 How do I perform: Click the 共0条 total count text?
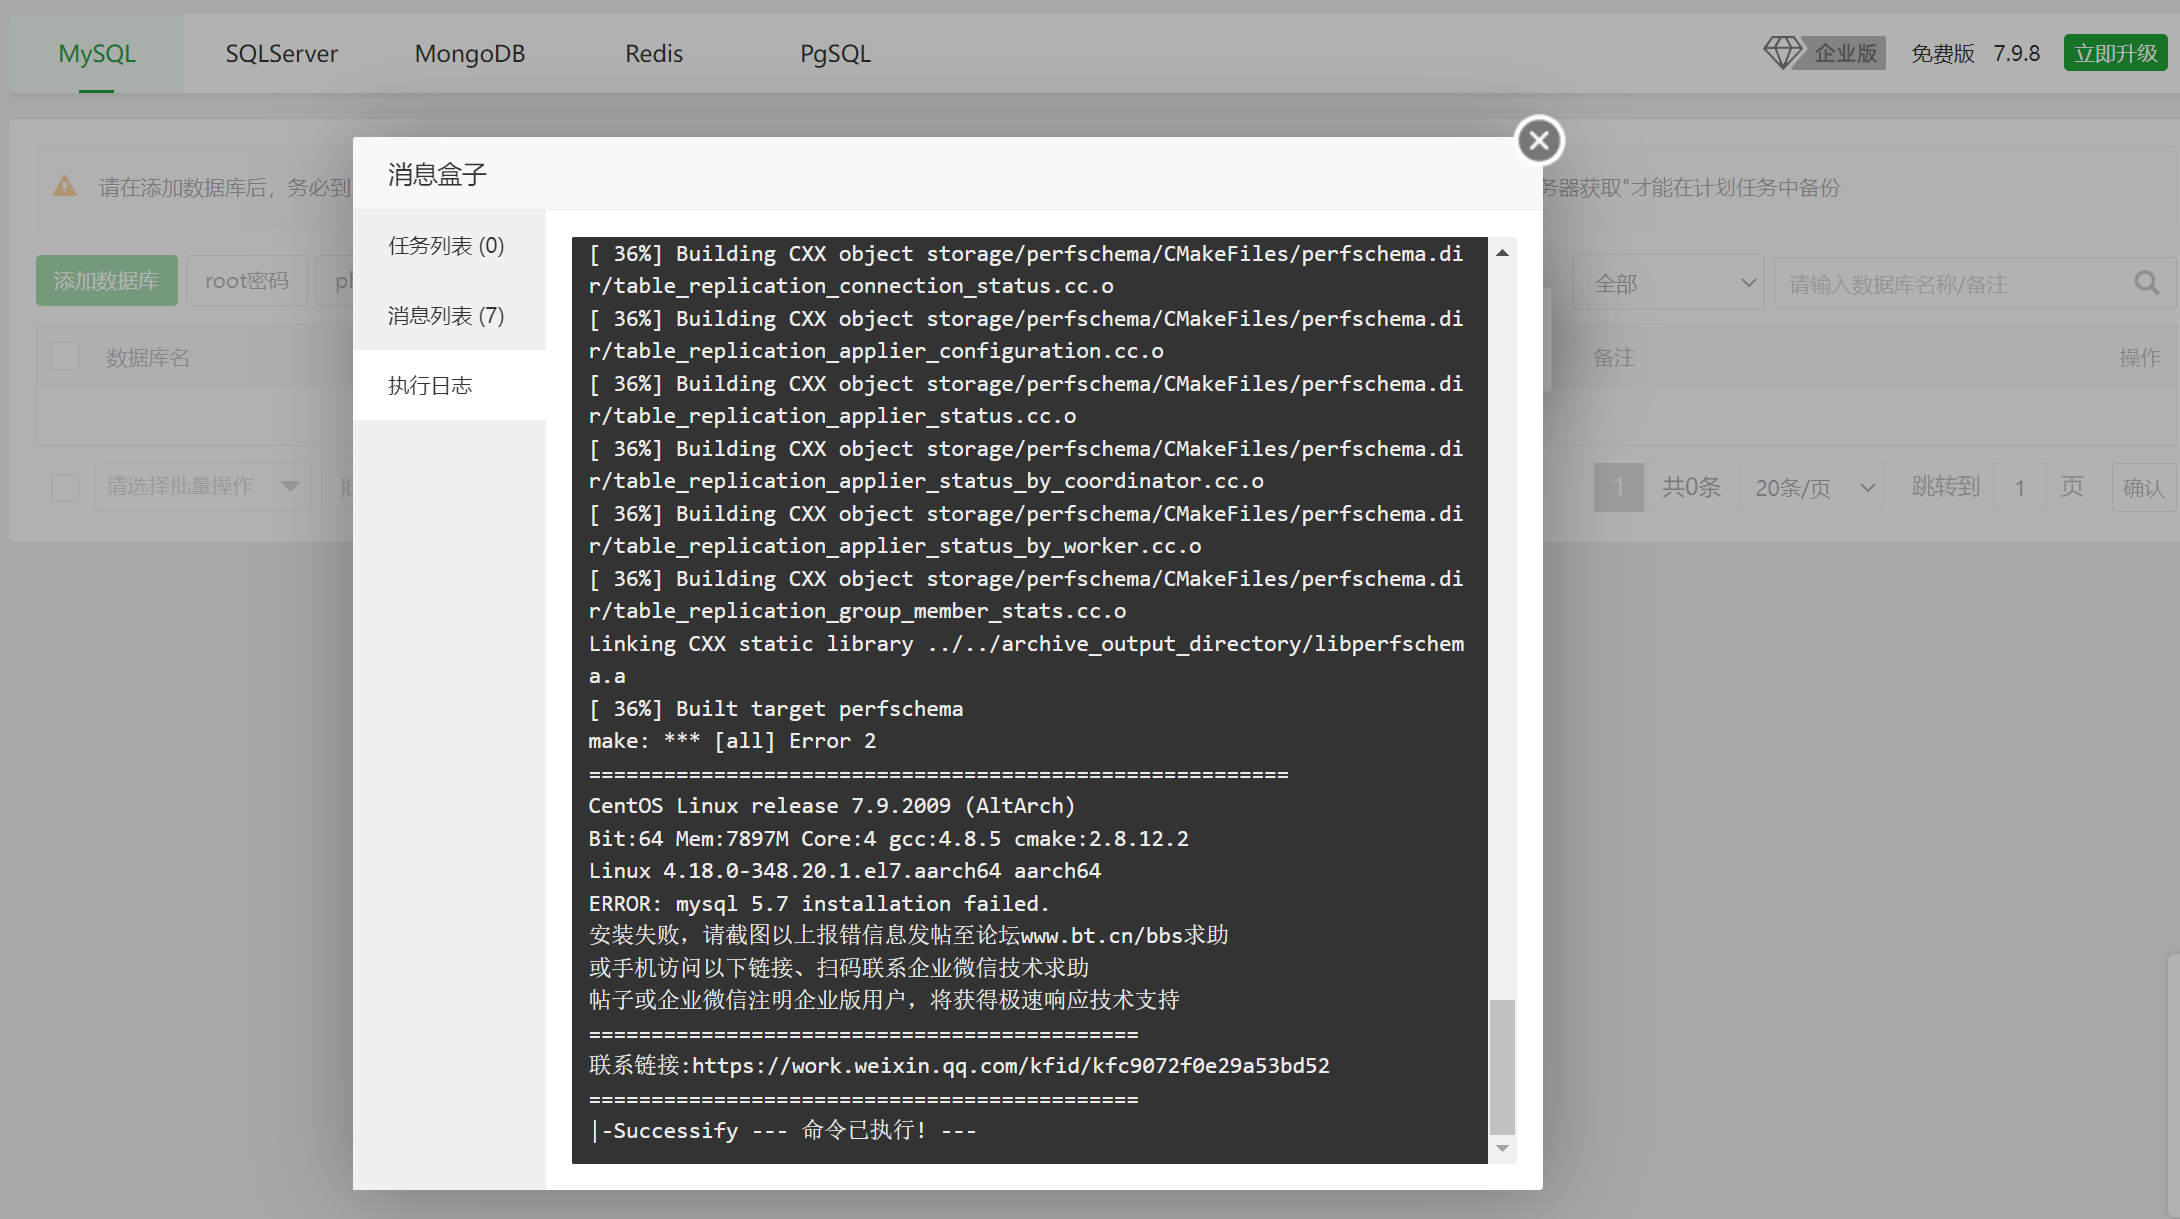point(1691,487)
